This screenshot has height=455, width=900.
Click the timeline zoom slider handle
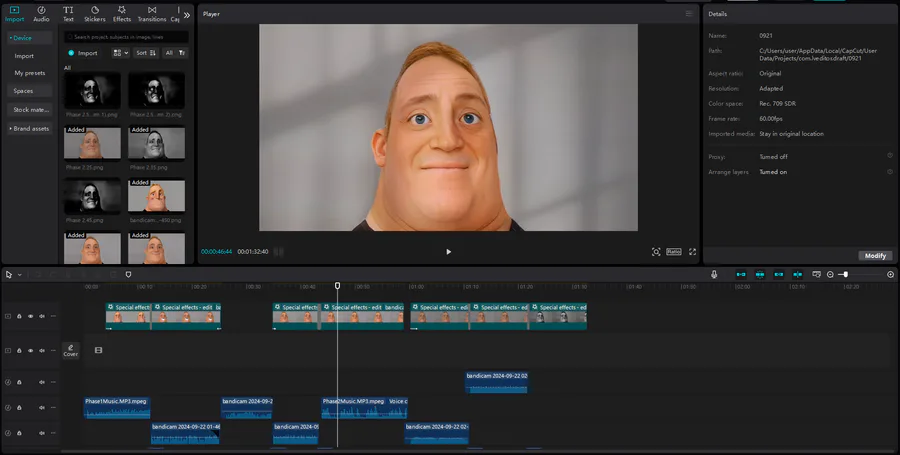[845, 275]
